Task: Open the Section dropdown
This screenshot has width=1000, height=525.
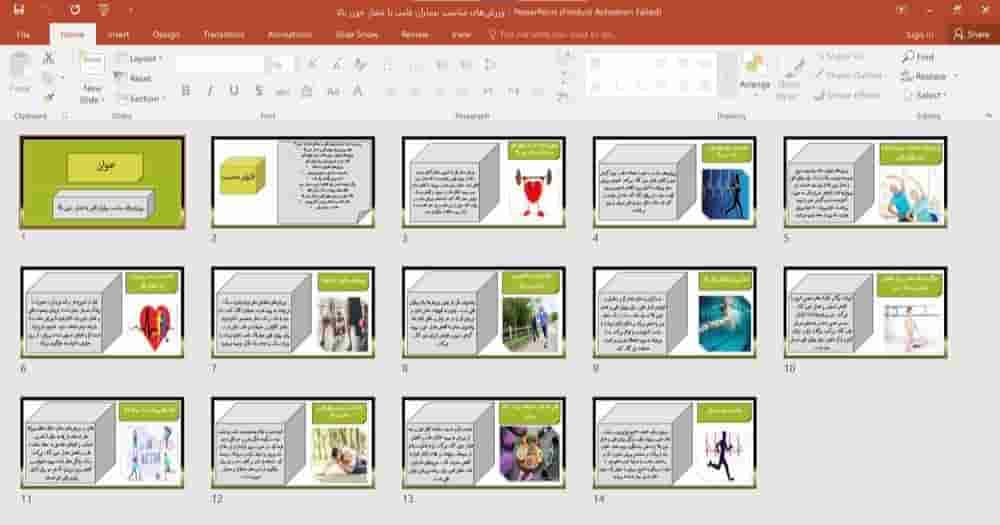Action: coord(142,99)
